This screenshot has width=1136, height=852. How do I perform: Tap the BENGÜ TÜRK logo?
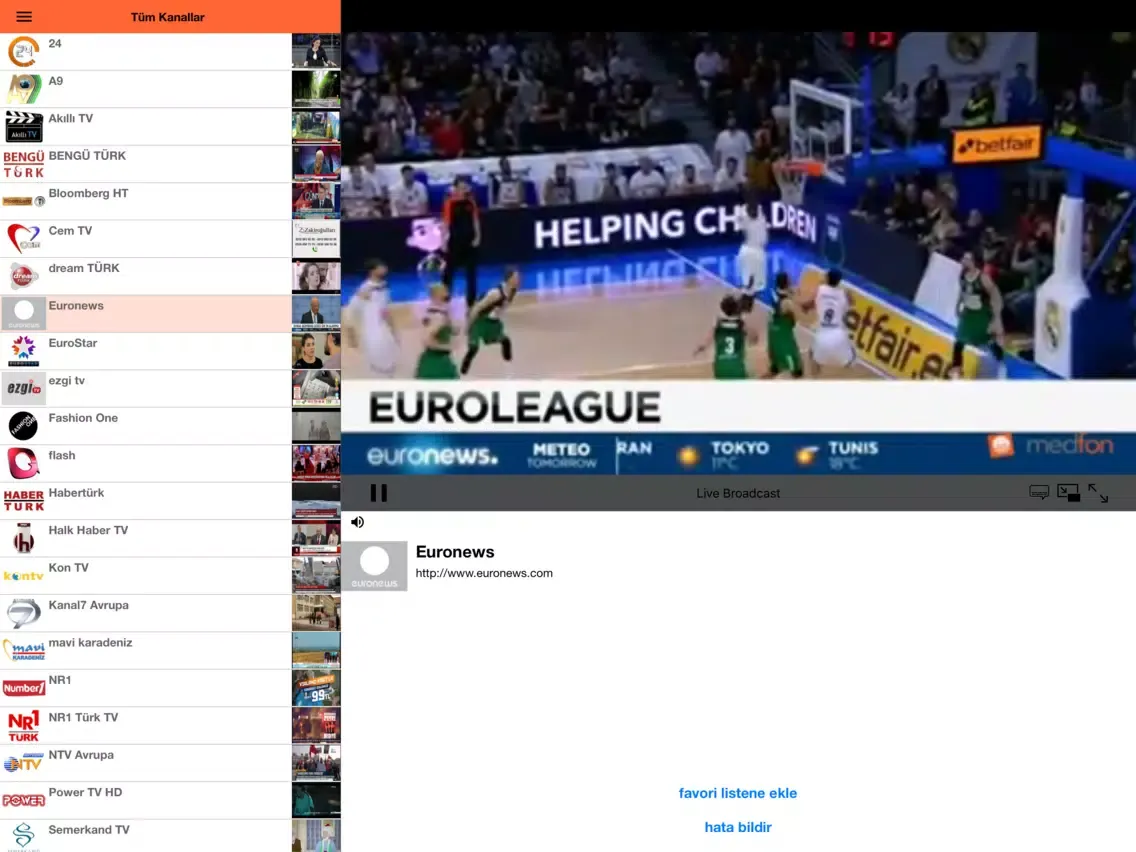pyautogui.click(x=24, y=164)
